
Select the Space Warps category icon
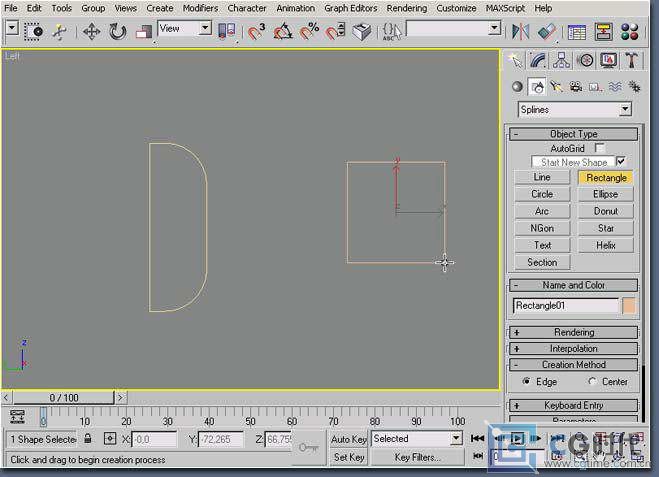pos(615,87)
